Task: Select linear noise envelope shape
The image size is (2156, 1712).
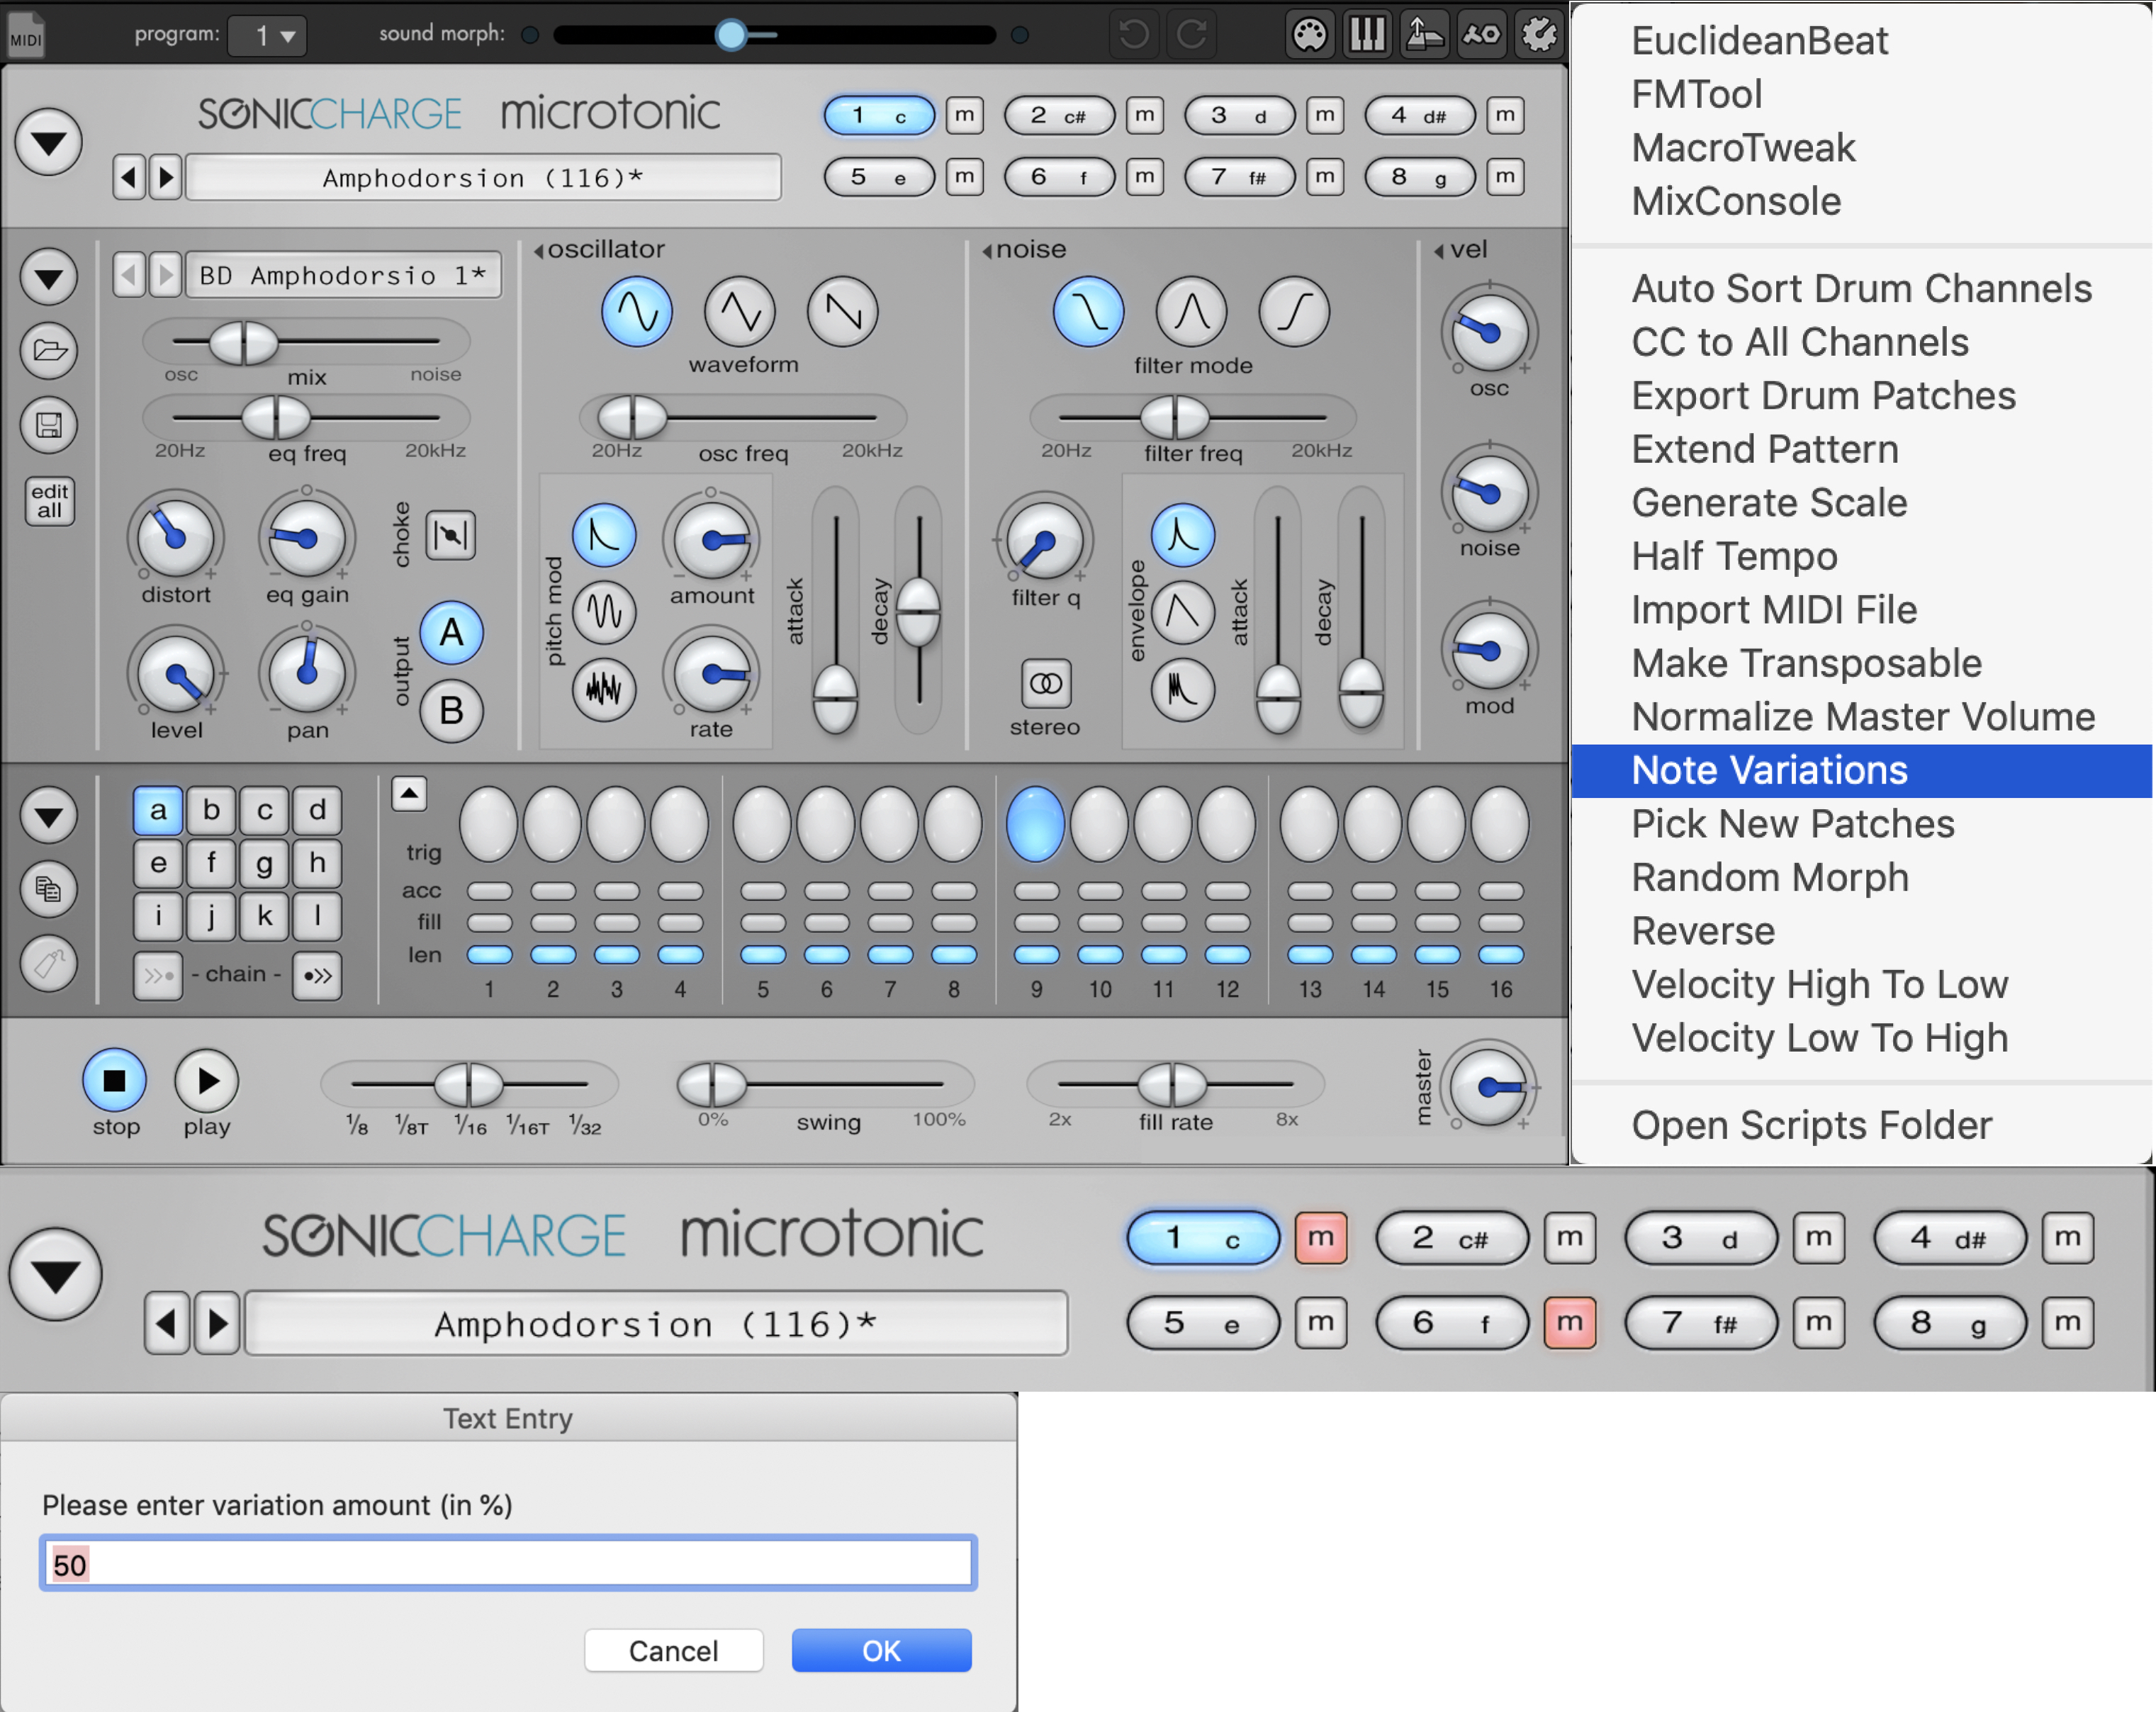Action: [x=1183, y=612]
